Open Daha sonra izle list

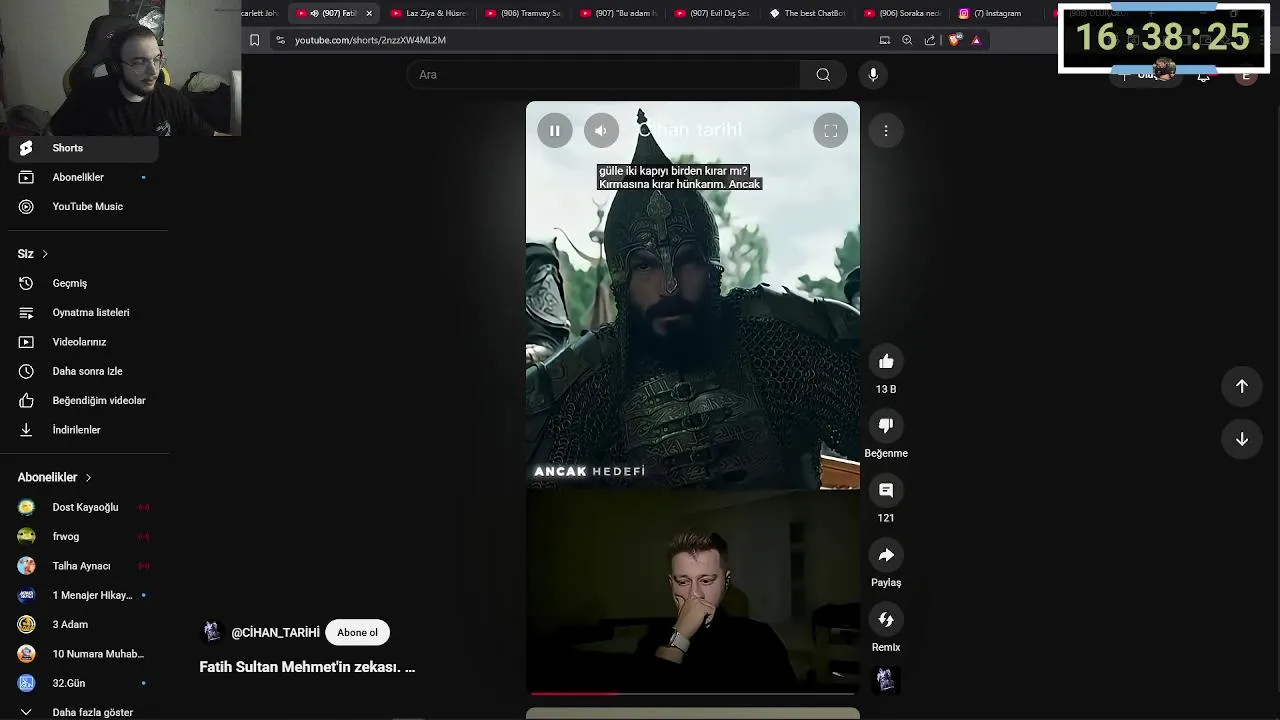[x=84, y=371]
